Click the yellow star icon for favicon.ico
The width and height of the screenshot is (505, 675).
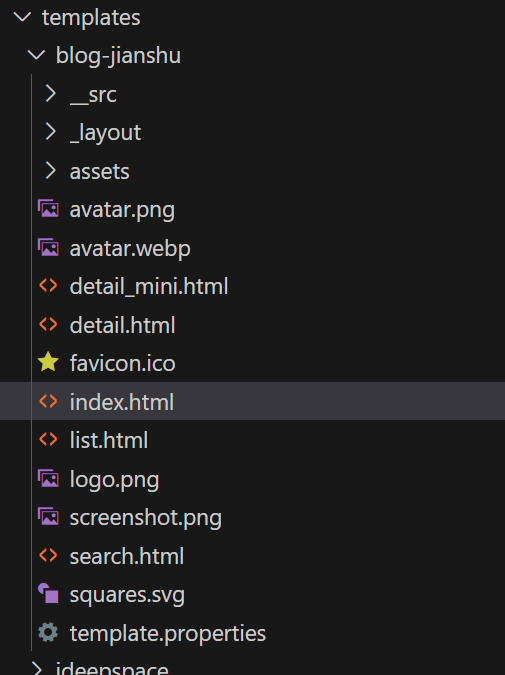point(48,362)
